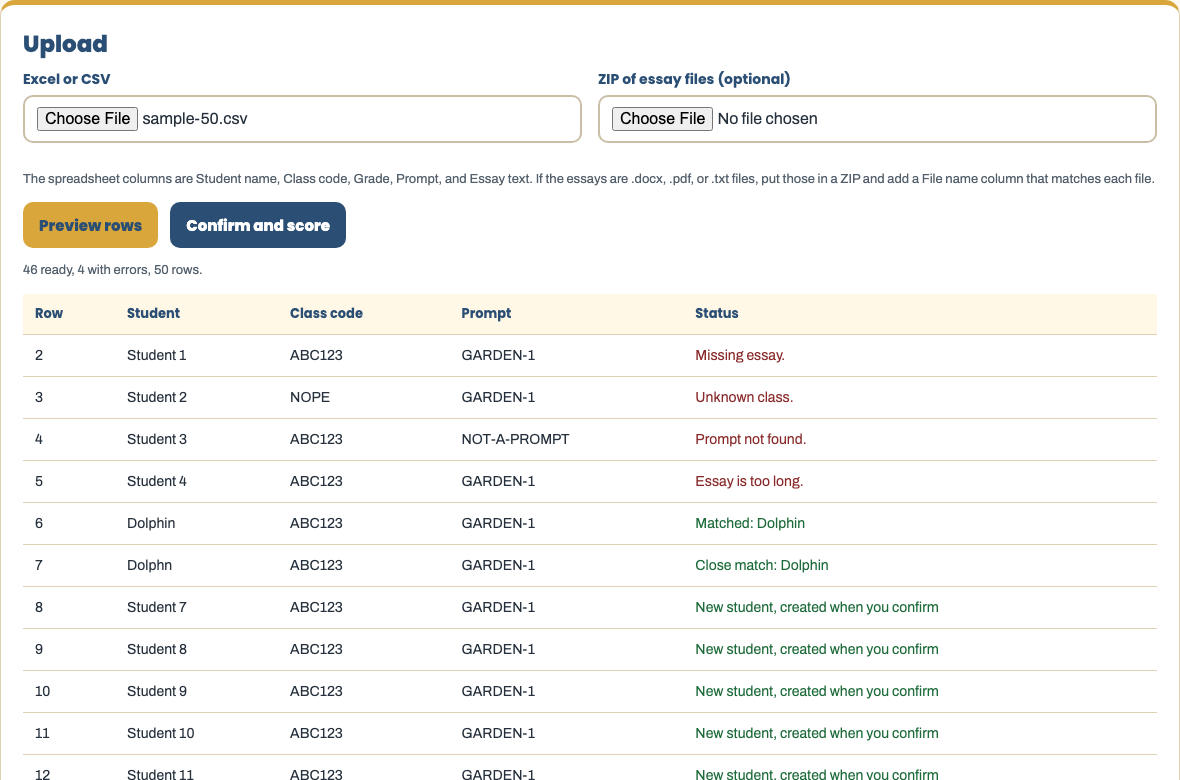Viewport: 1180px width, 780px height.
Task: Click the spreadsheet columns help text
Action: 588,179
